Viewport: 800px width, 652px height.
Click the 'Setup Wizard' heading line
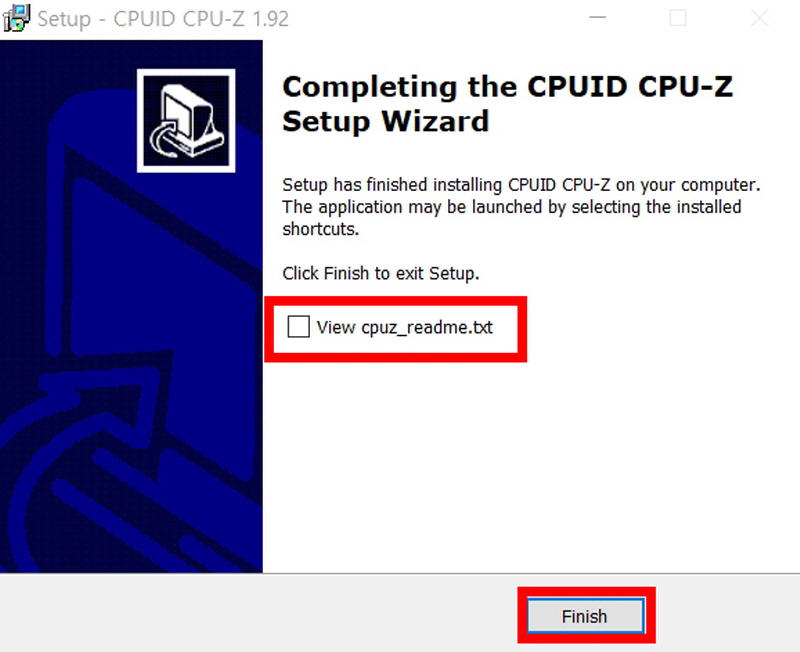point(386,121)
